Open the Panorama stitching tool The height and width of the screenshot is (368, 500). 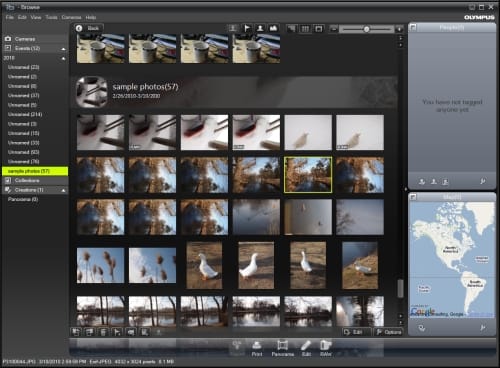click(282, 348)
